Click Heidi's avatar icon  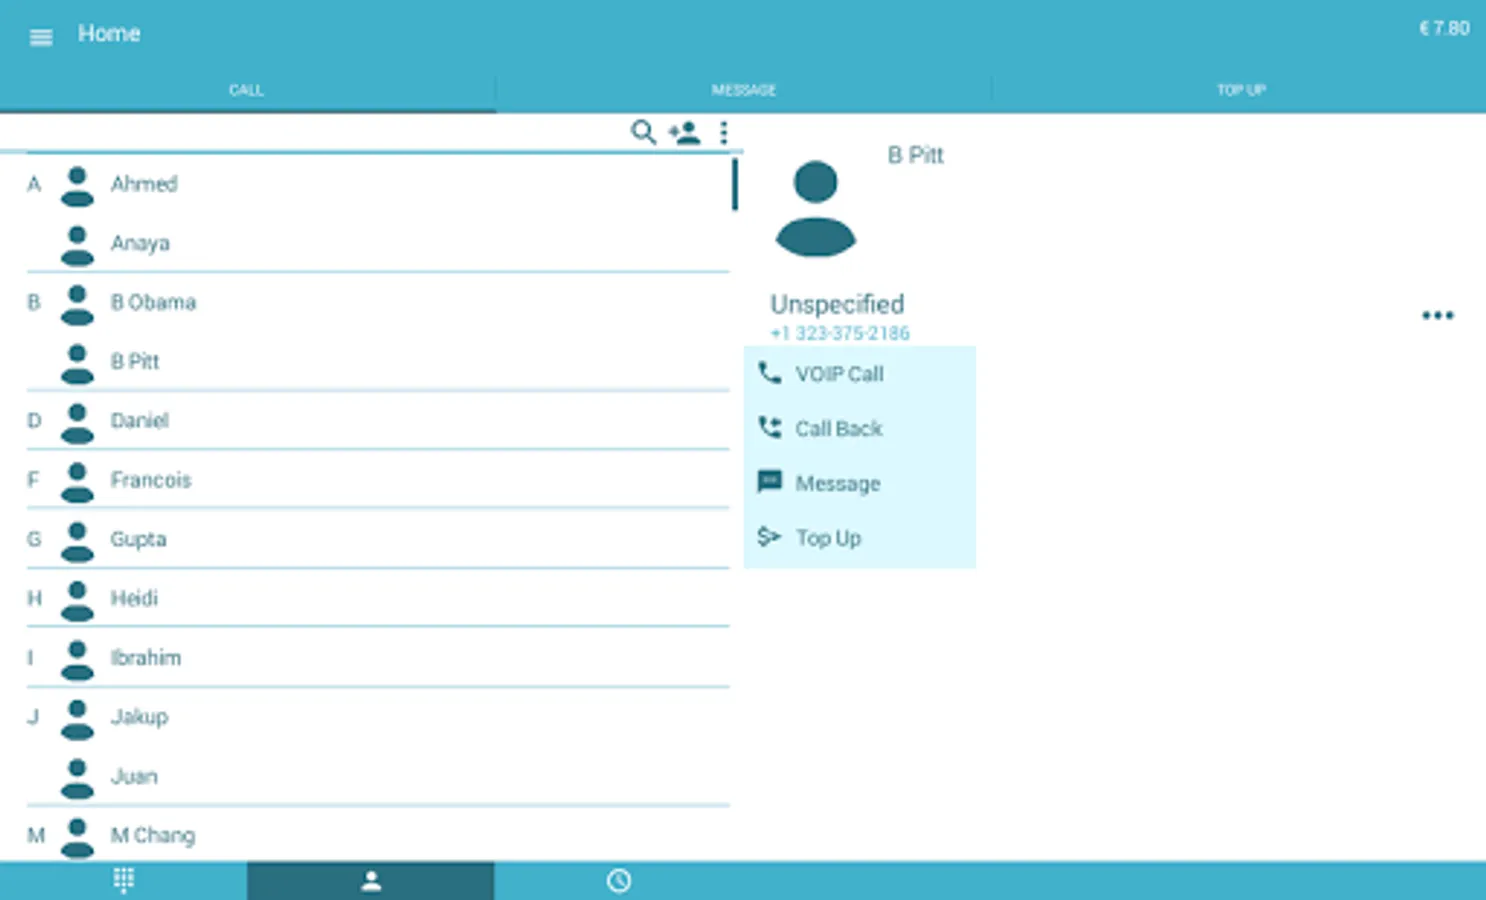coord(77,600)
